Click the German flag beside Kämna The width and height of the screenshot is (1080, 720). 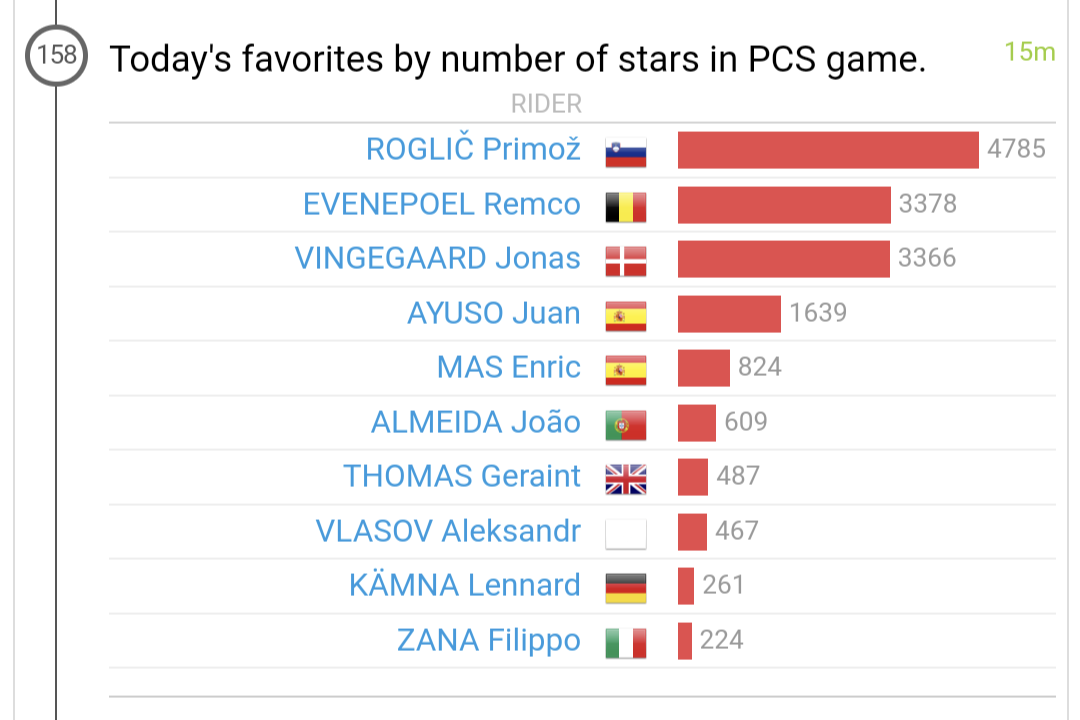point(626,587)
